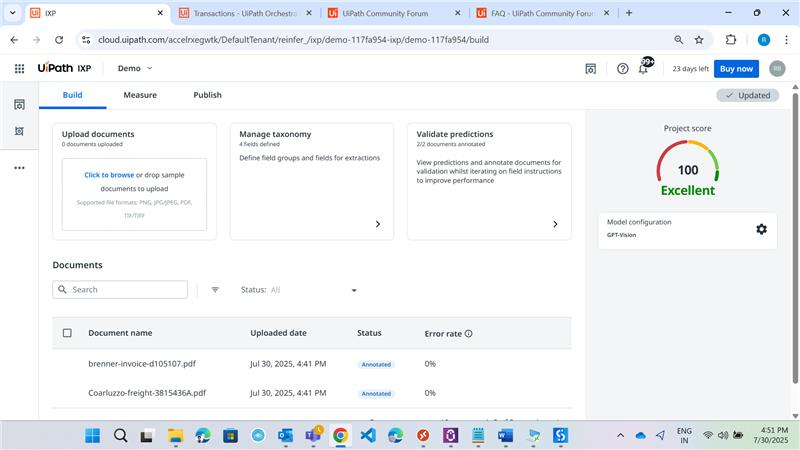Switch to FAQ UiPath Community Forum tab
800x450 pixels.
coord(541,13)
